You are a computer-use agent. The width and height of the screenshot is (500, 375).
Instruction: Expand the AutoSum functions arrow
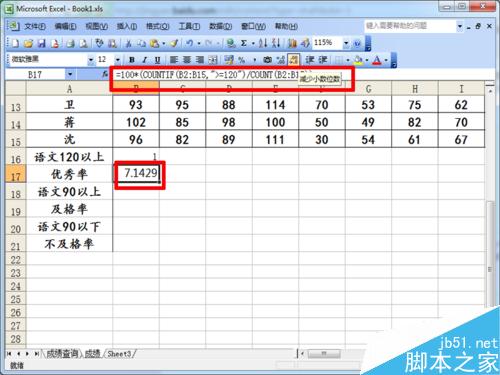(253, 43)
